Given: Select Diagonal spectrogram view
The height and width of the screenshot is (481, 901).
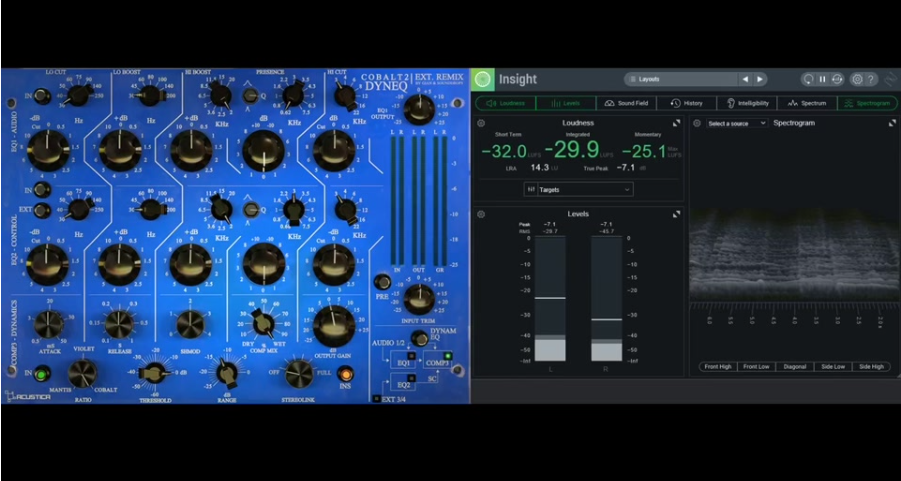Looking at the screenshot, I should (795, 367).
